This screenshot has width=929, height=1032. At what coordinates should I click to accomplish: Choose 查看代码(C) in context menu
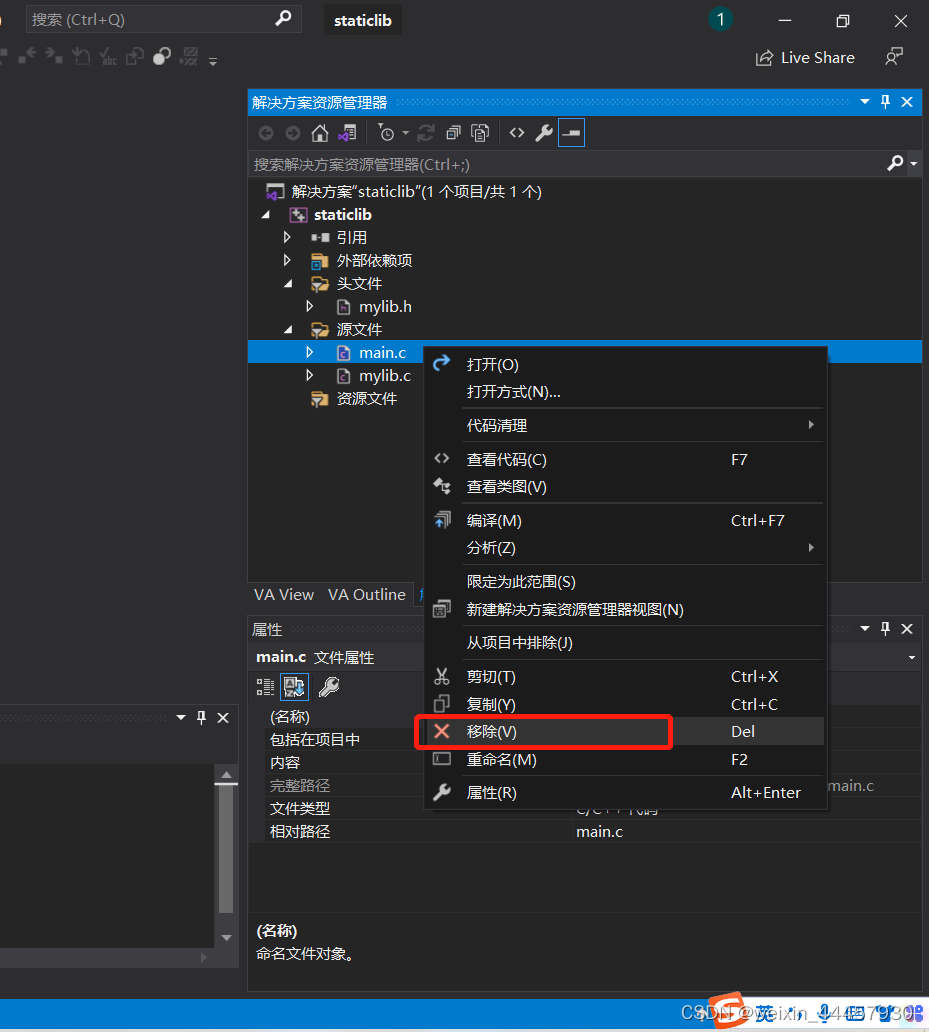[x=624, y=459]
